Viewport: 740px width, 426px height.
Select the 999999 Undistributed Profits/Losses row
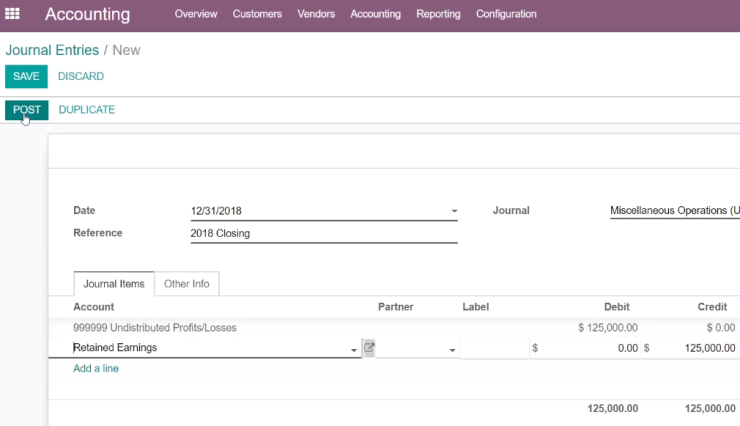tap(394, 327)
